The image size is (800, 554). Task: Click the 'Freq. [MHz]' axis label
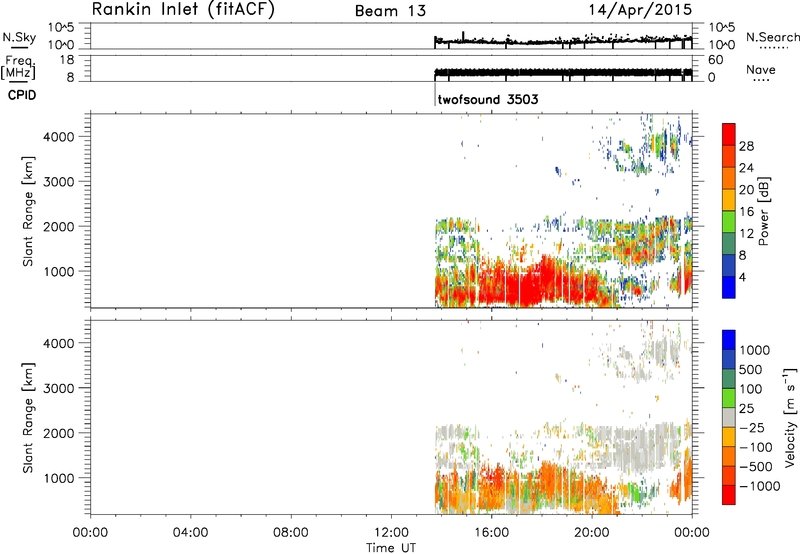[x=19, y=68]
